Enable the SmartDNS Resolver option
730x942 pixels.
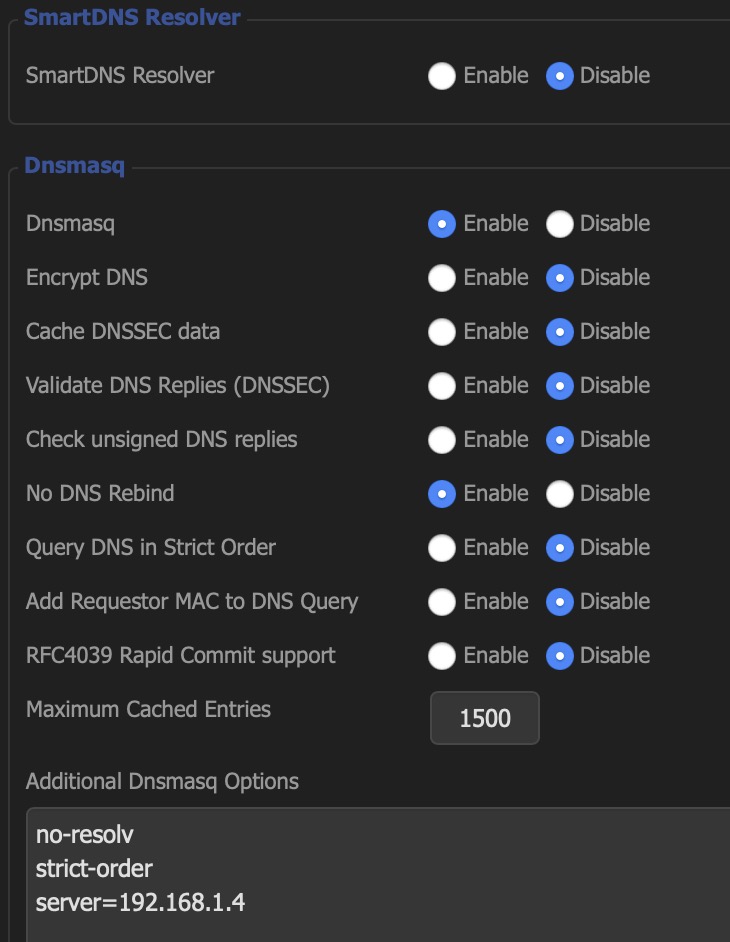(442, 76)
